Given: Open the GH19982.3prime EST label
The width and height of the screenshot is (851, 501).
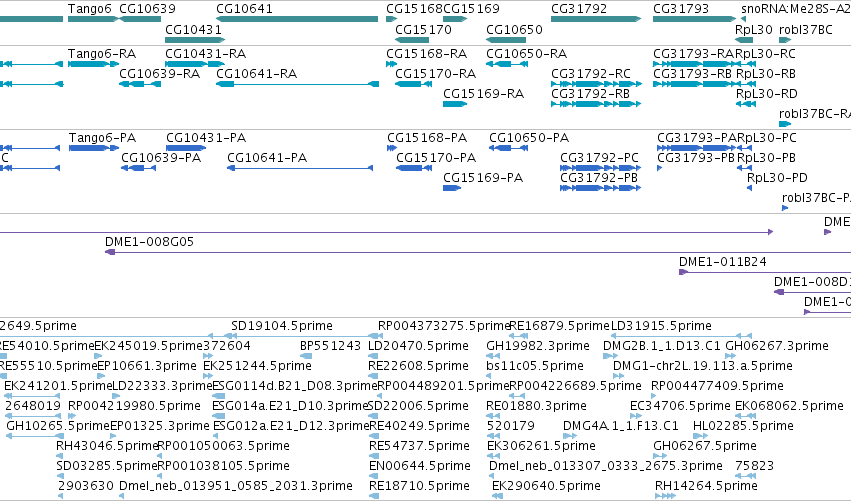Looking at the screenshot, I should (x=537, y=346).
